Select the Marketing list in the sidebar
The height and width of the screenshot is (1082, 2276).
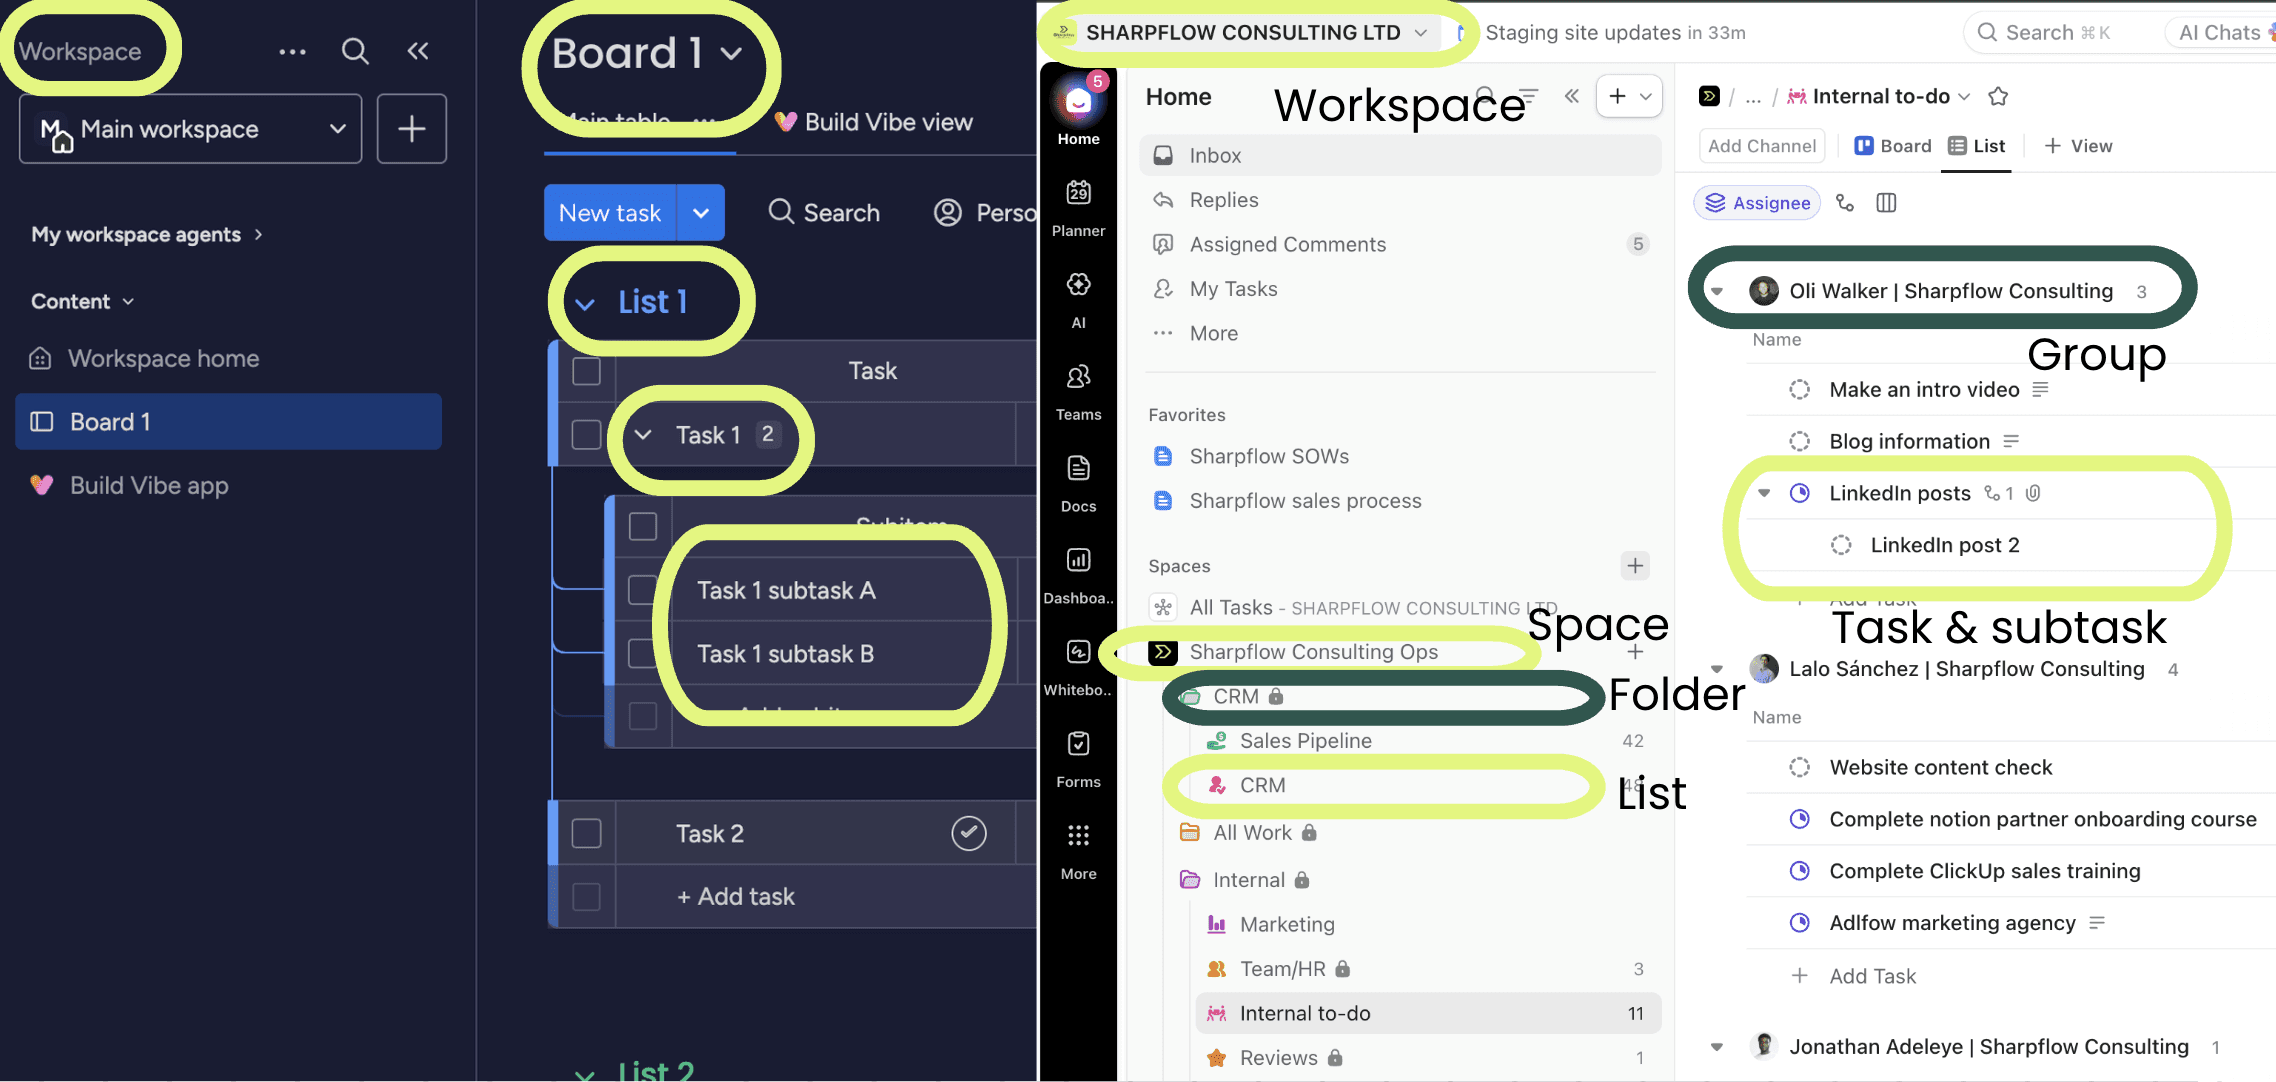click(x=1427, y=925)
